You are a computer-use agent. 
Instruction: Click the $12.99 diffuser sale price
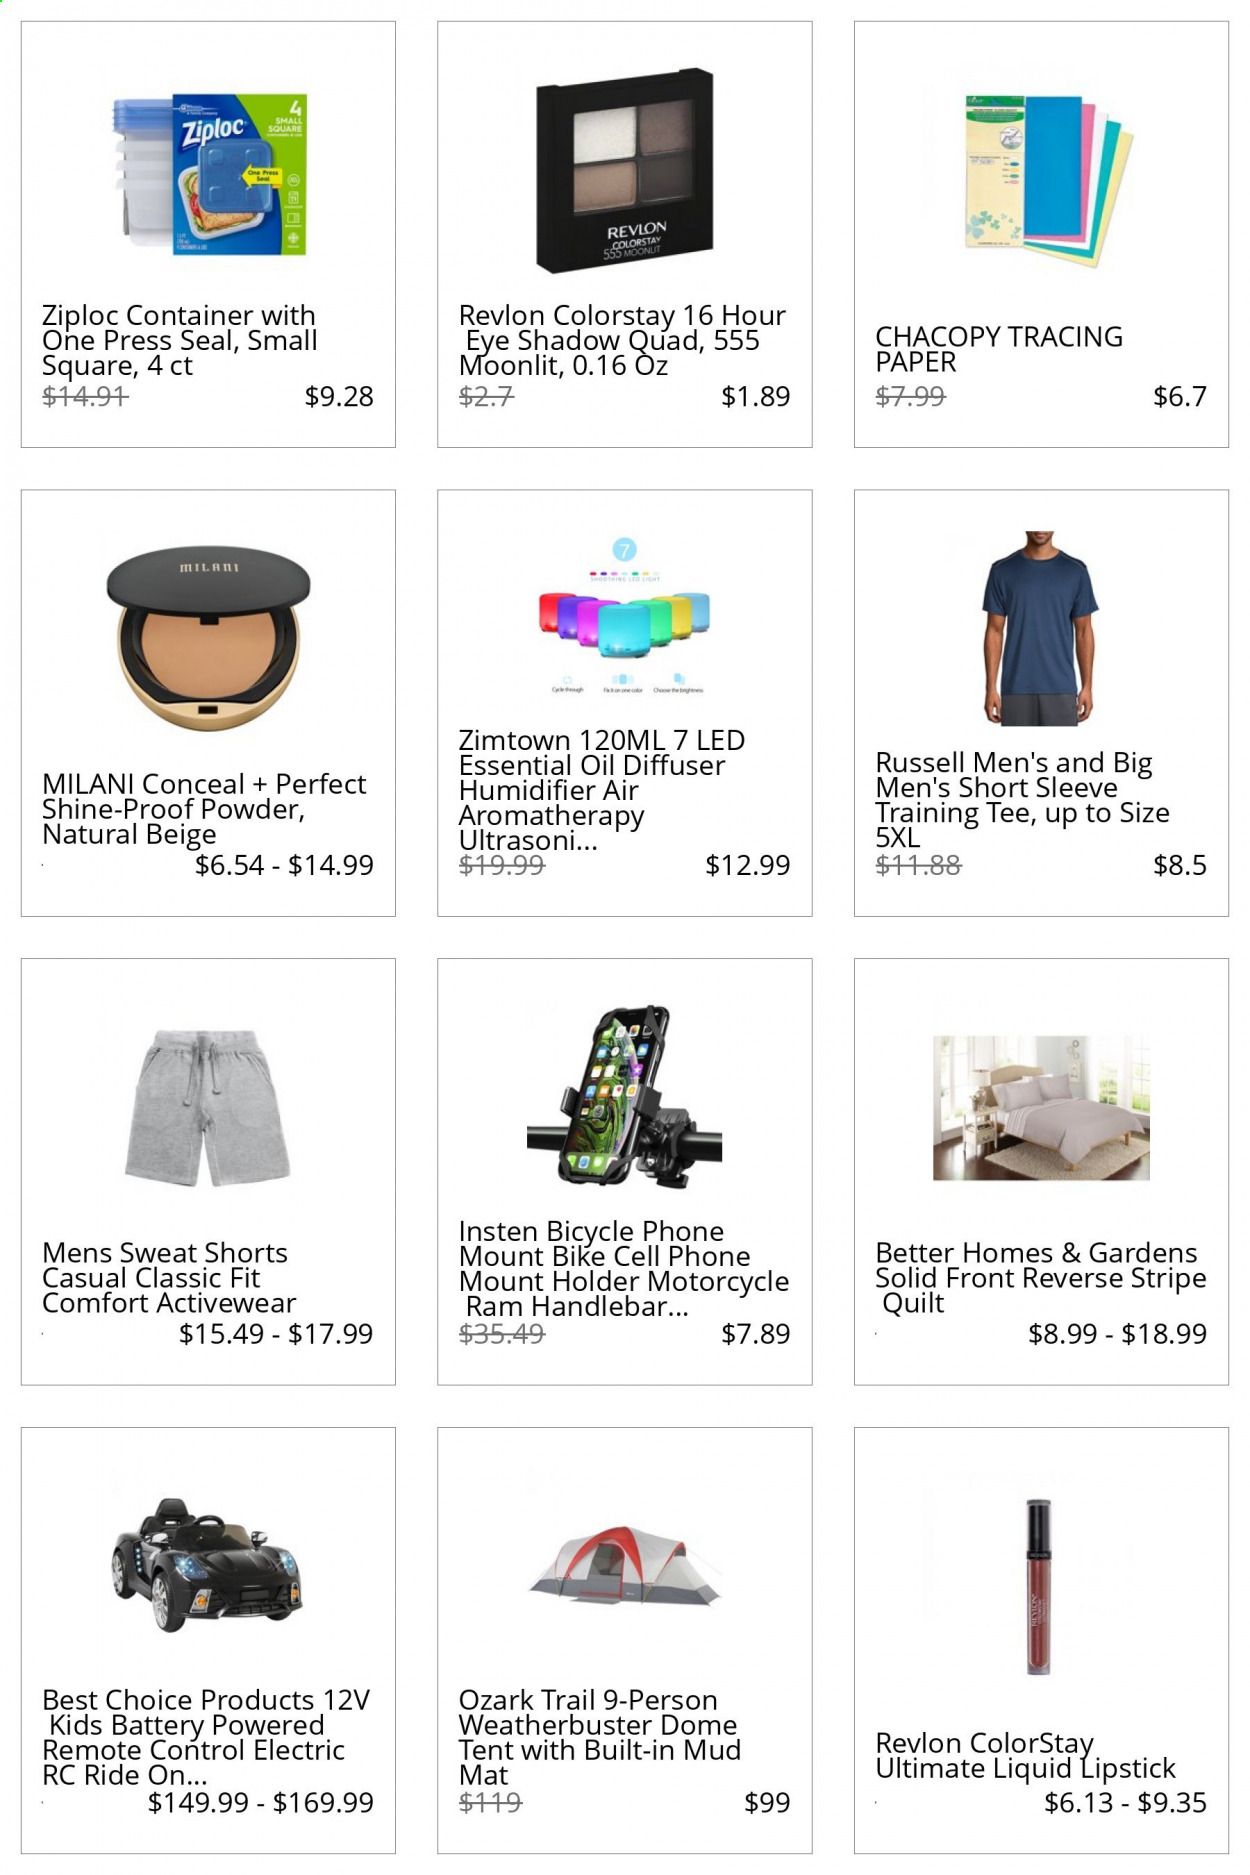[748, 865]
